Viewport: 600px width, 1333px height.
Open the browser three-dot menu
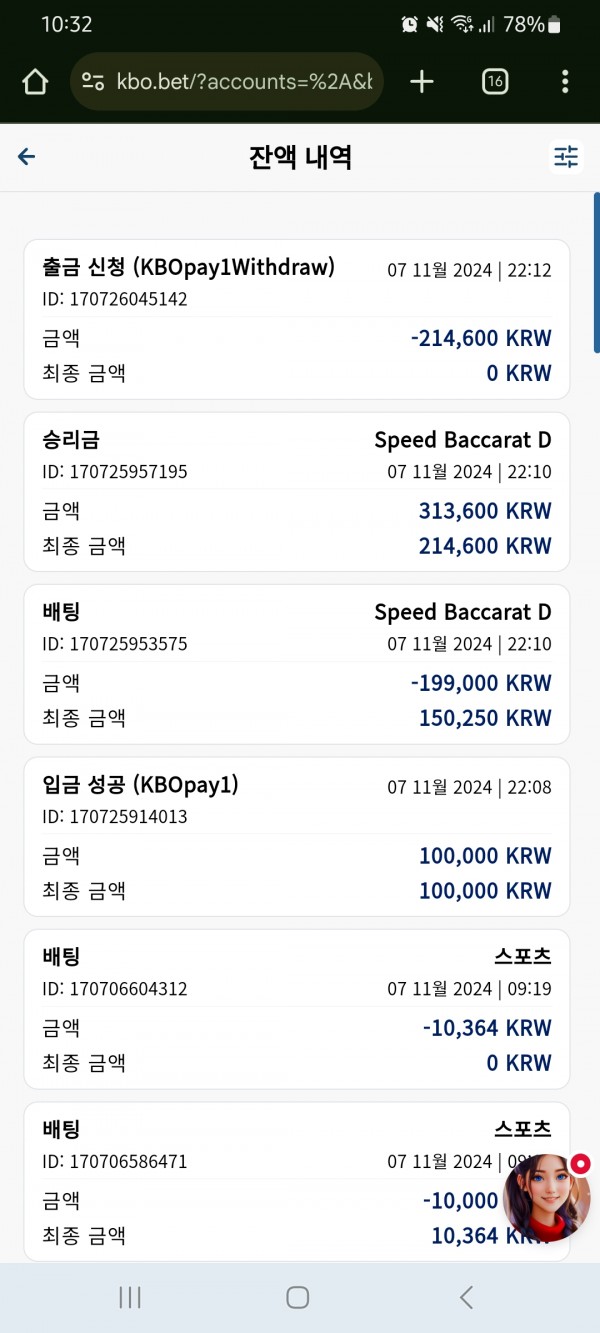[565, 82]
